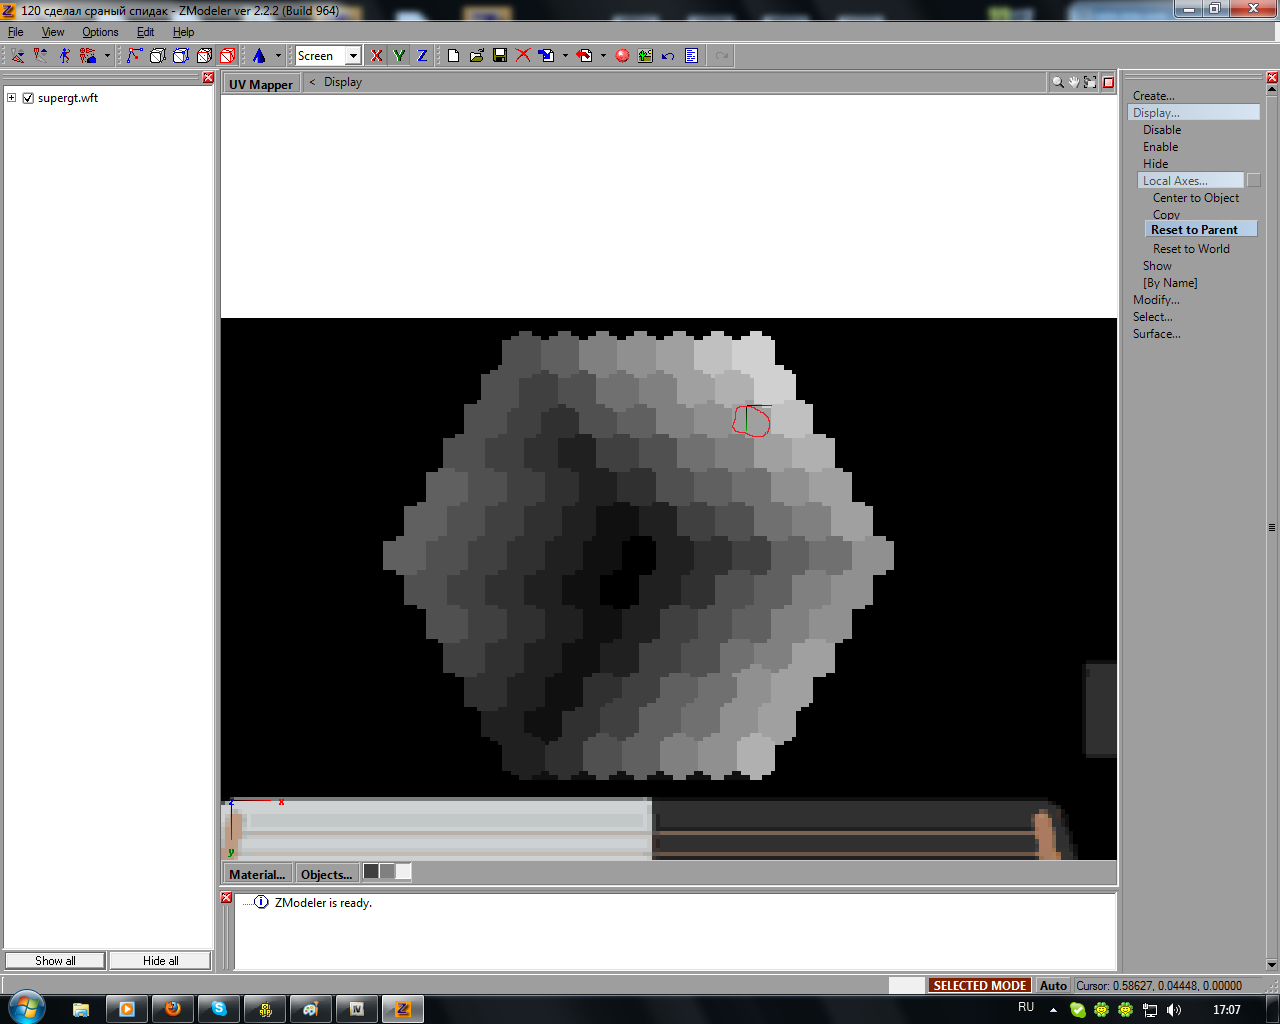This screenshot has height=1024, width=1280.
Task: Toggle the supergt.wft visibility checkbox
Action: pyautogui.click(x=28, y=98)
